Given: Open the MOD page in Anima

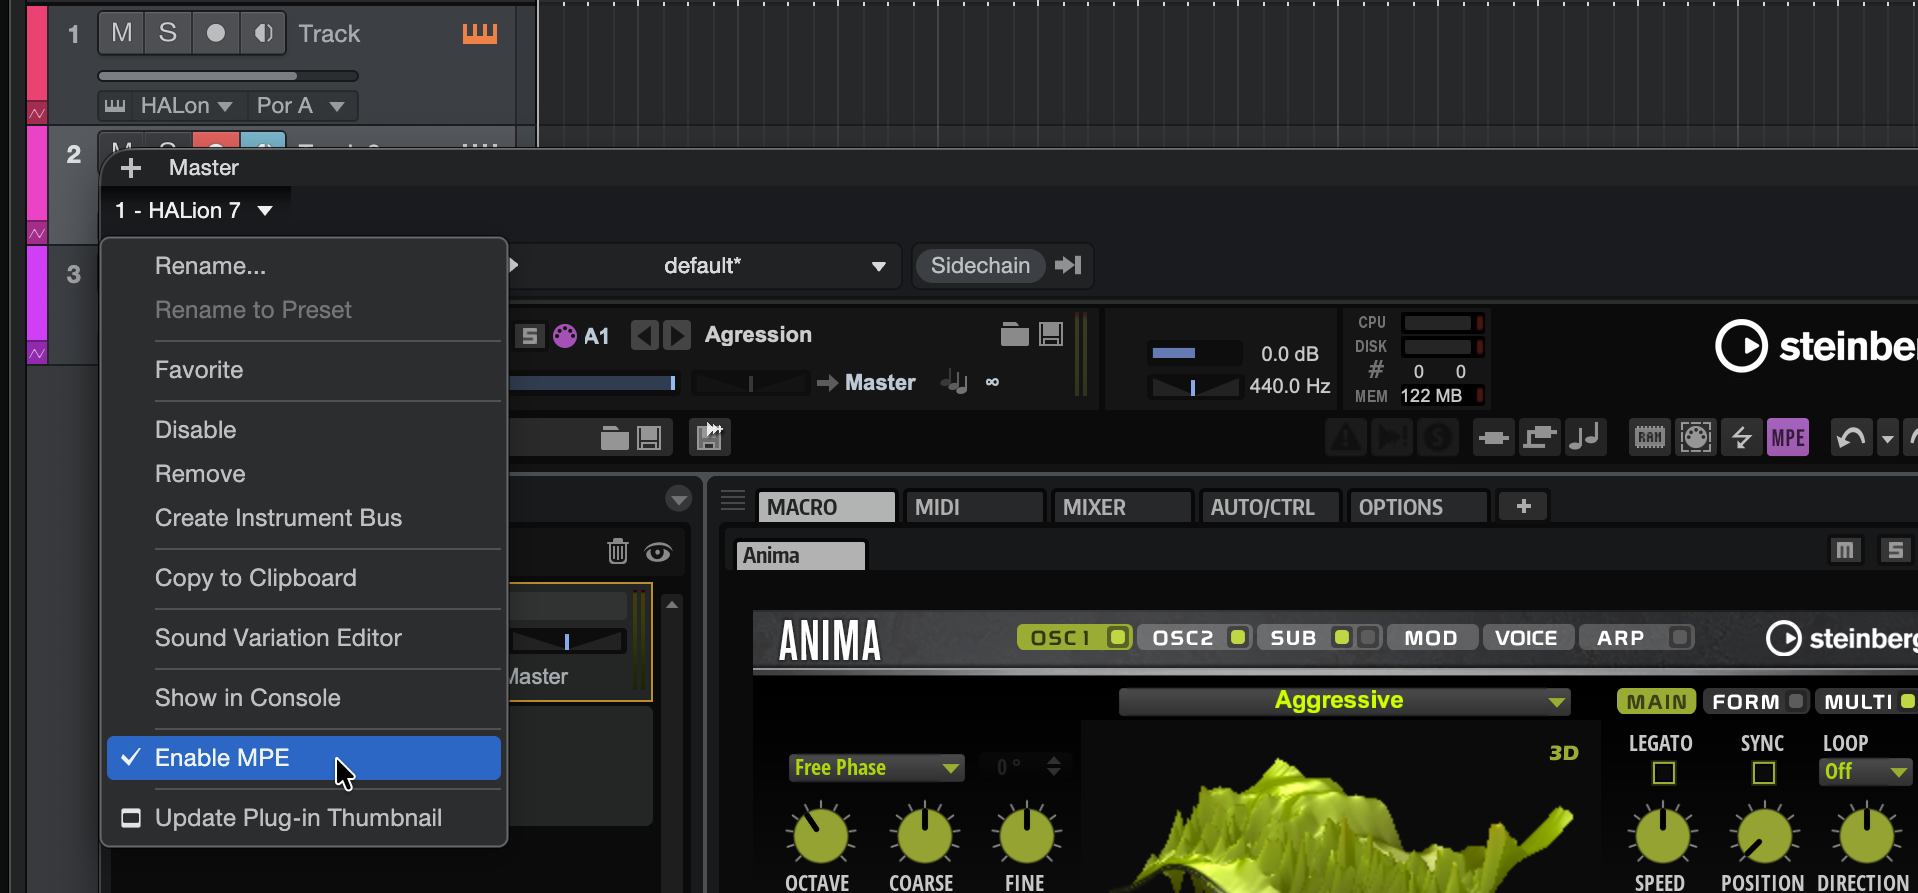Looking at the screenshot, I should (x=1431, y=638).
